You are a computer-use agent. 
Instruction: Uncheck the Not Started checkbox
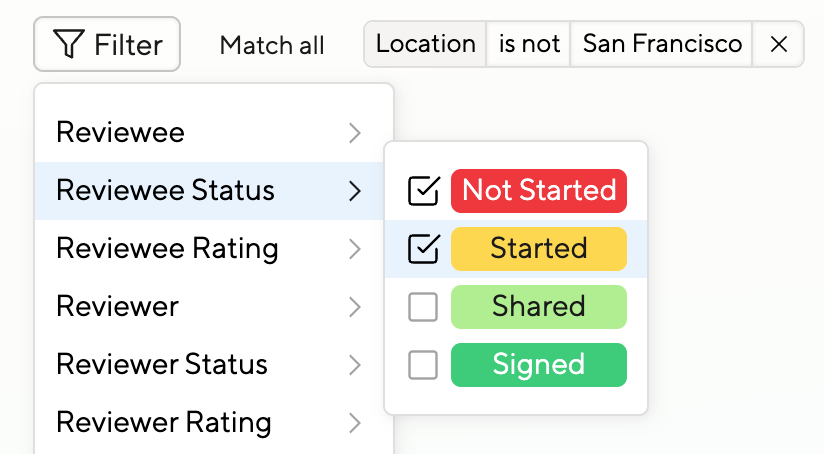point(424,191)
